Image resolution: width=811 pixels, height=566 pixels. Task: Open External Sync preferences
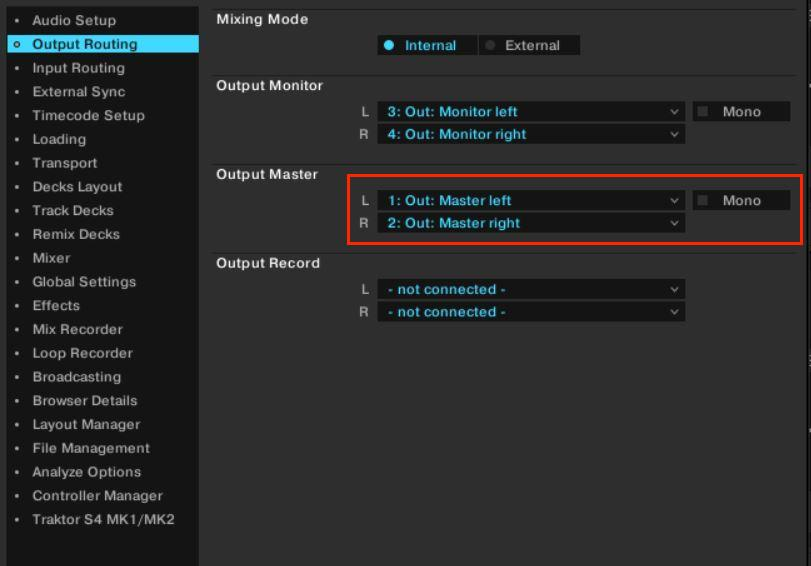pyautogui.click(x=78, y=92)
